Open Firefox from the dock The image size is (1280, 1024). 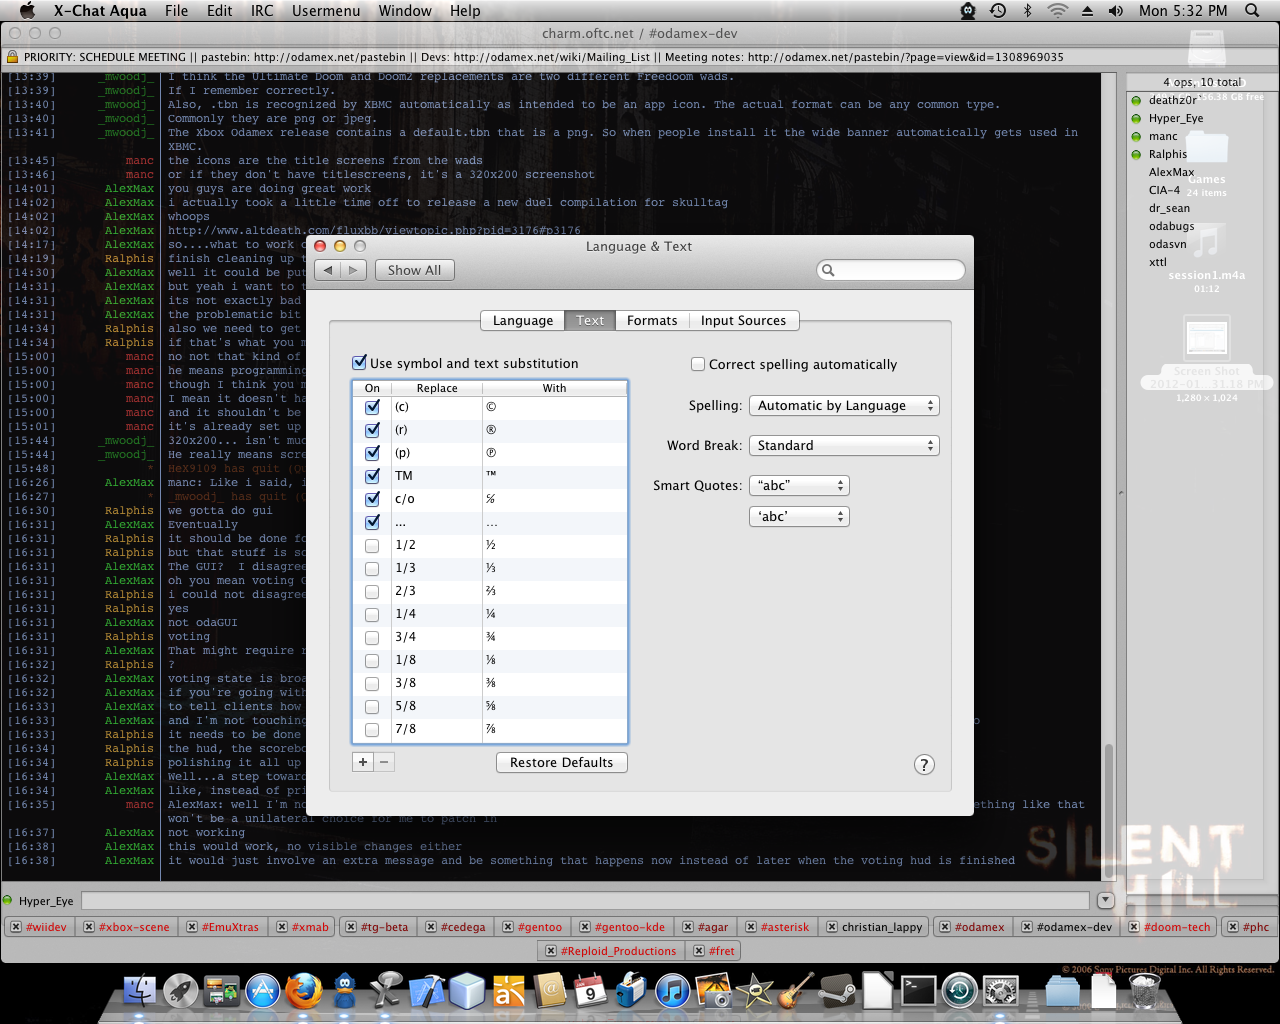(x=303, y=991)
